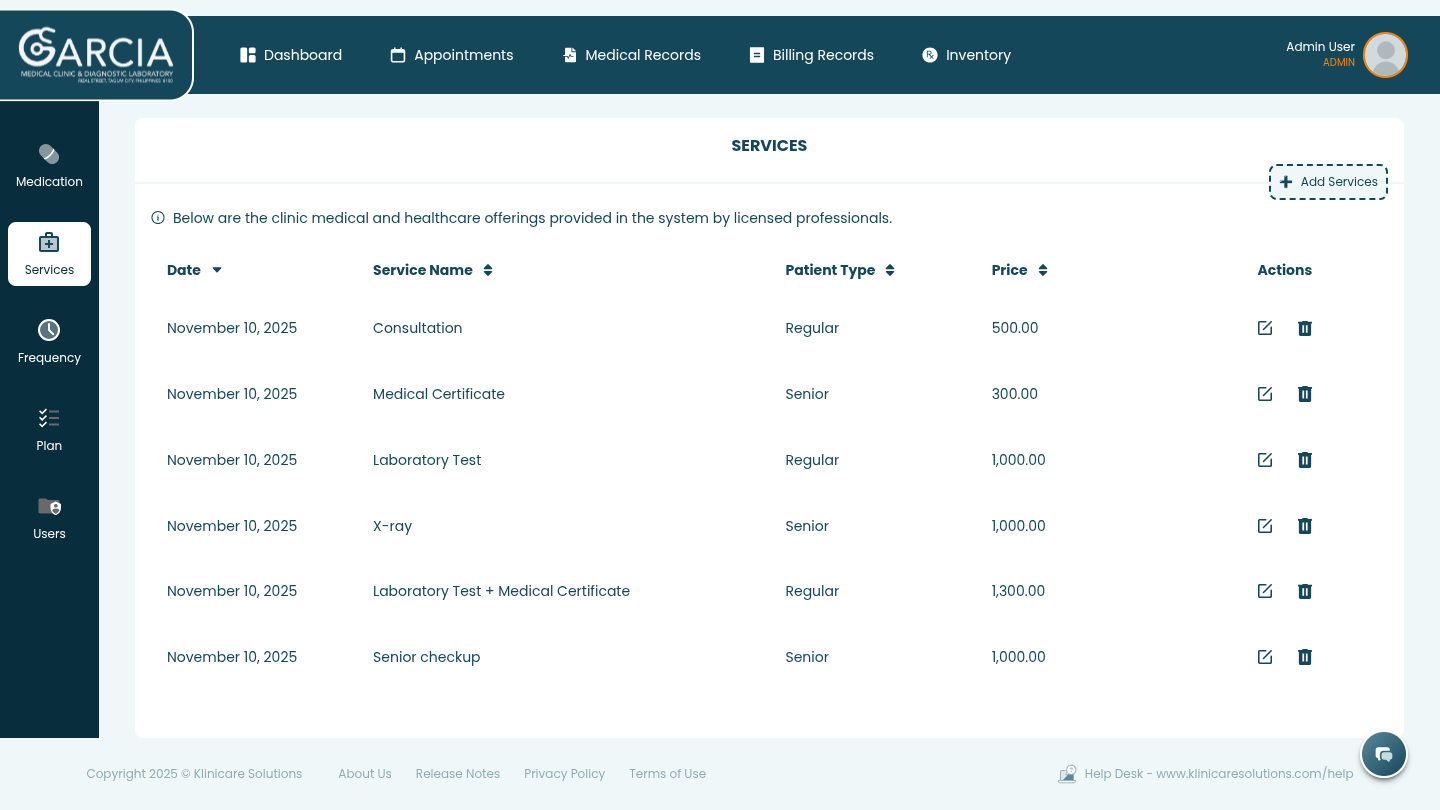This screenshot has height=810, width=1440.
Task: Click the Garcia clinic logo
Action: point(96,55)
